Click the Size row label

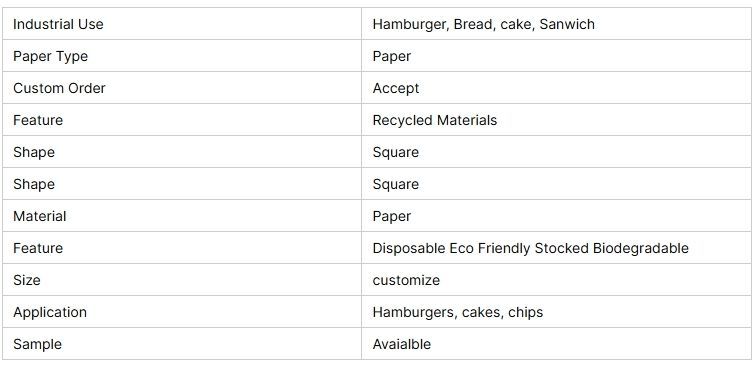26,280
